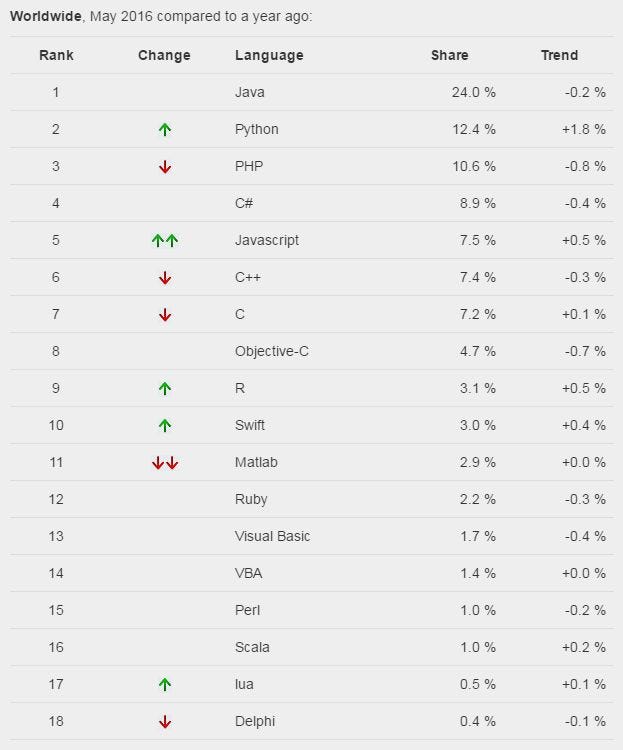Click the red down arrow beside C++
Image resolution: width=623 pixels, height=750 pixels.
click(x=165, y=277)
